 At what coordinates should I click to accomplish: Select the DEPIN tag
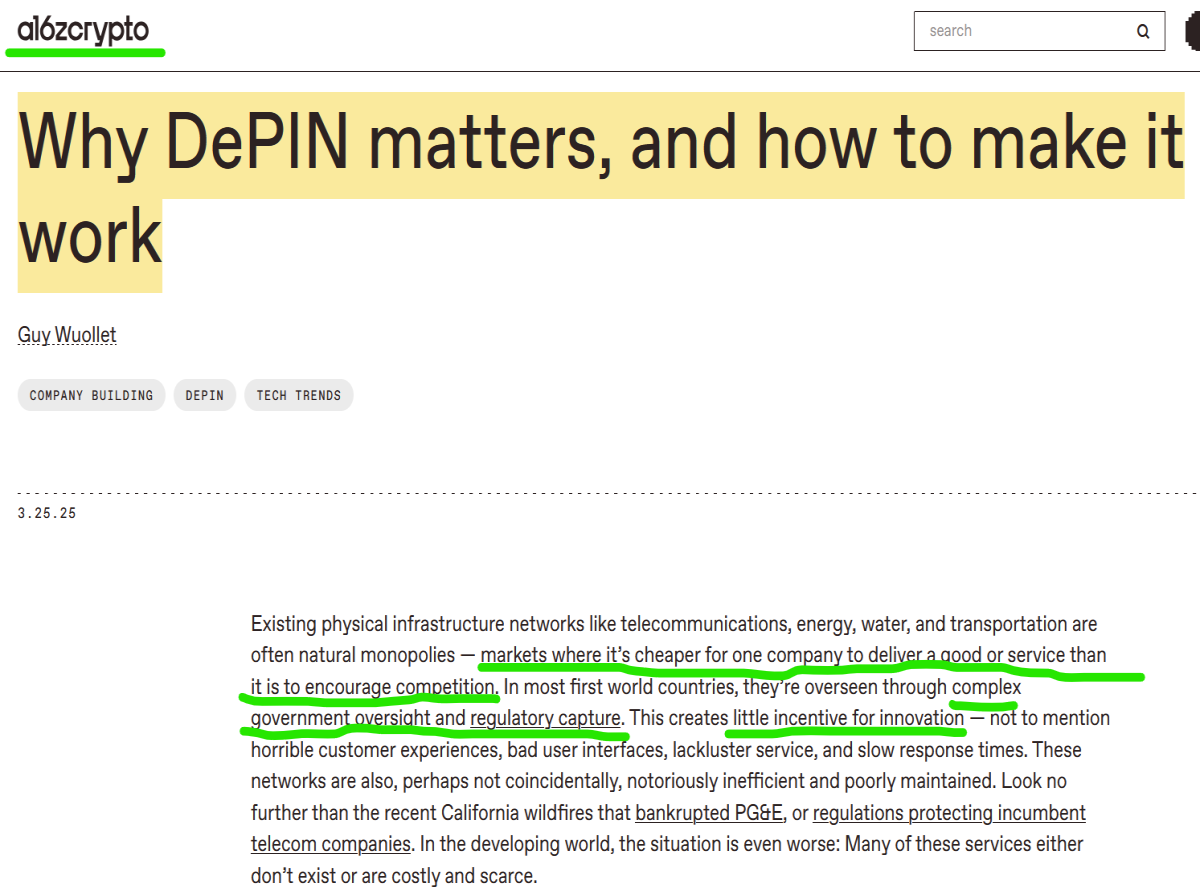tap(205, 395)
